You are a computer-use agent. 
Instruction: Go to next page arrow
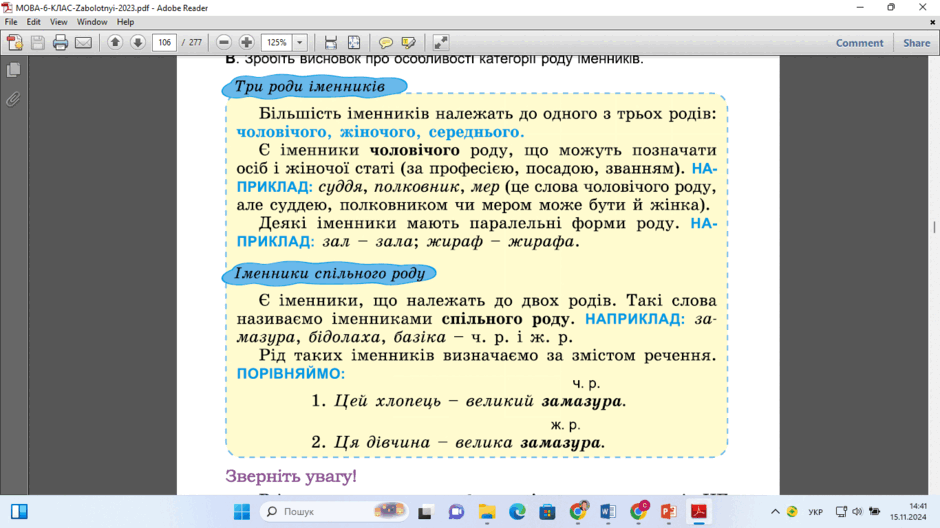click(138, 42)
